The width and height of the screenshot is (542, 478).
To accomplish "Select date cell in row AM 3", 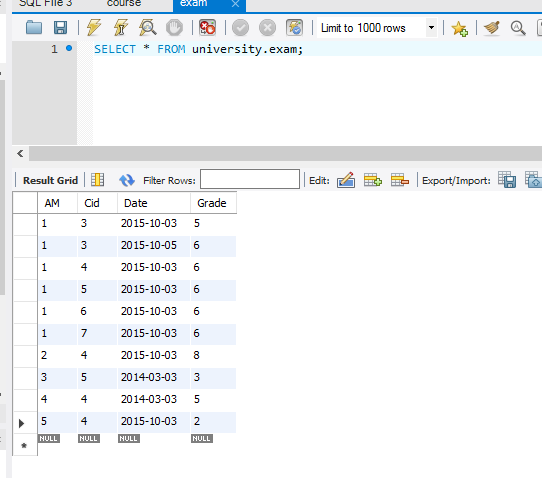I will (154, 377).
